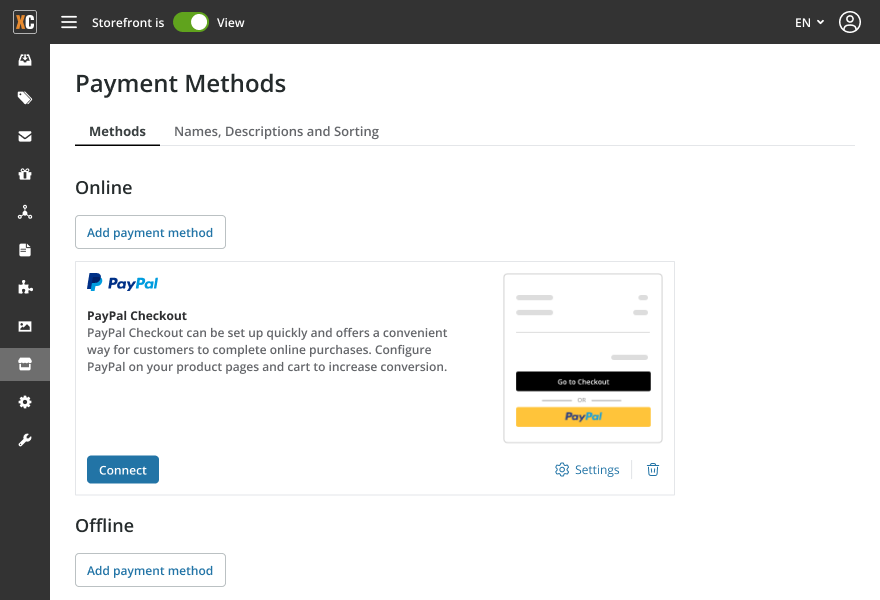Click the XC logo in the top corner

point(25,22)
